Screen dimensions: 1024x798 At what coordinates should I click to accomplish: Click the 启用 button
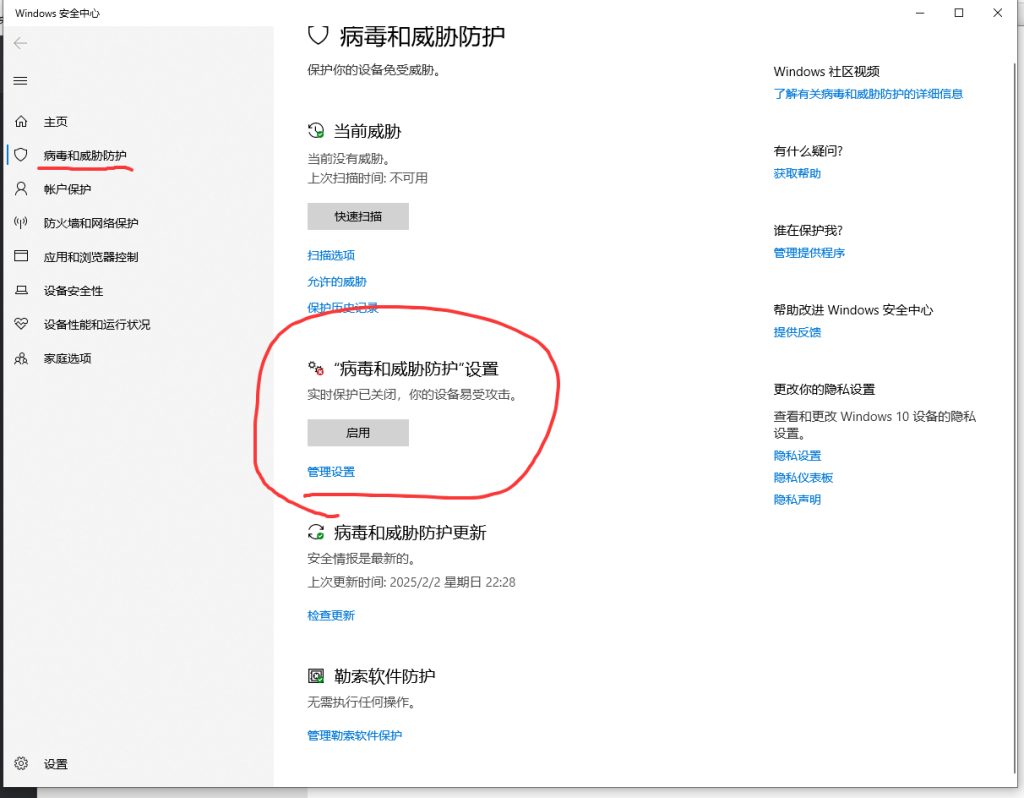(358, 433)
